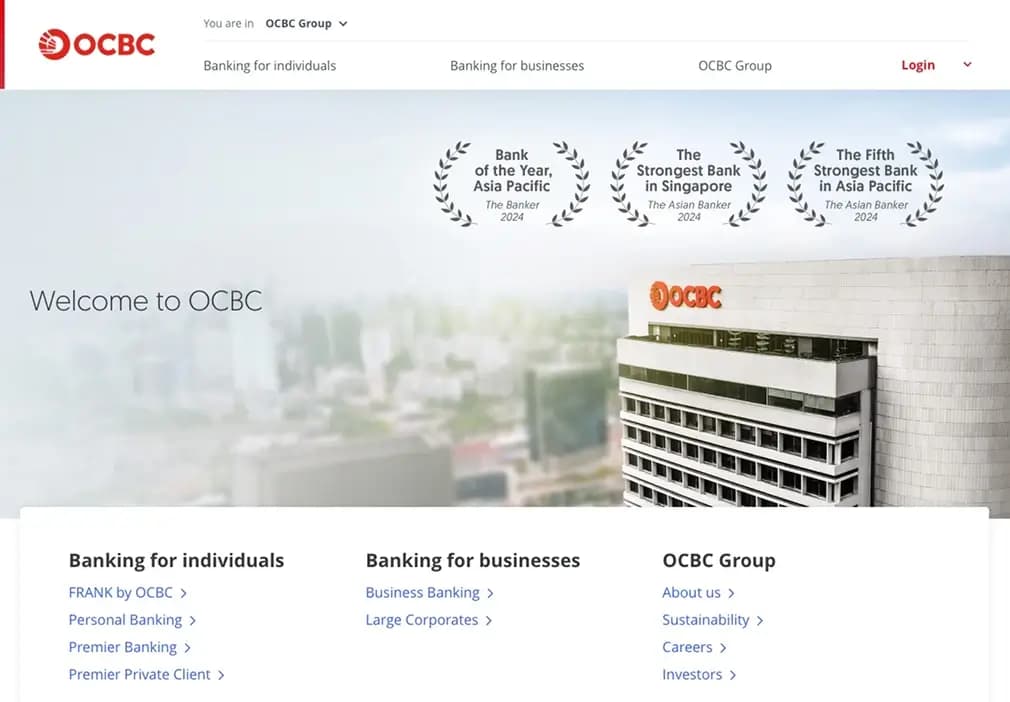
Task: Click the arrow after Large Corporates
Action: tap(489, 621)
